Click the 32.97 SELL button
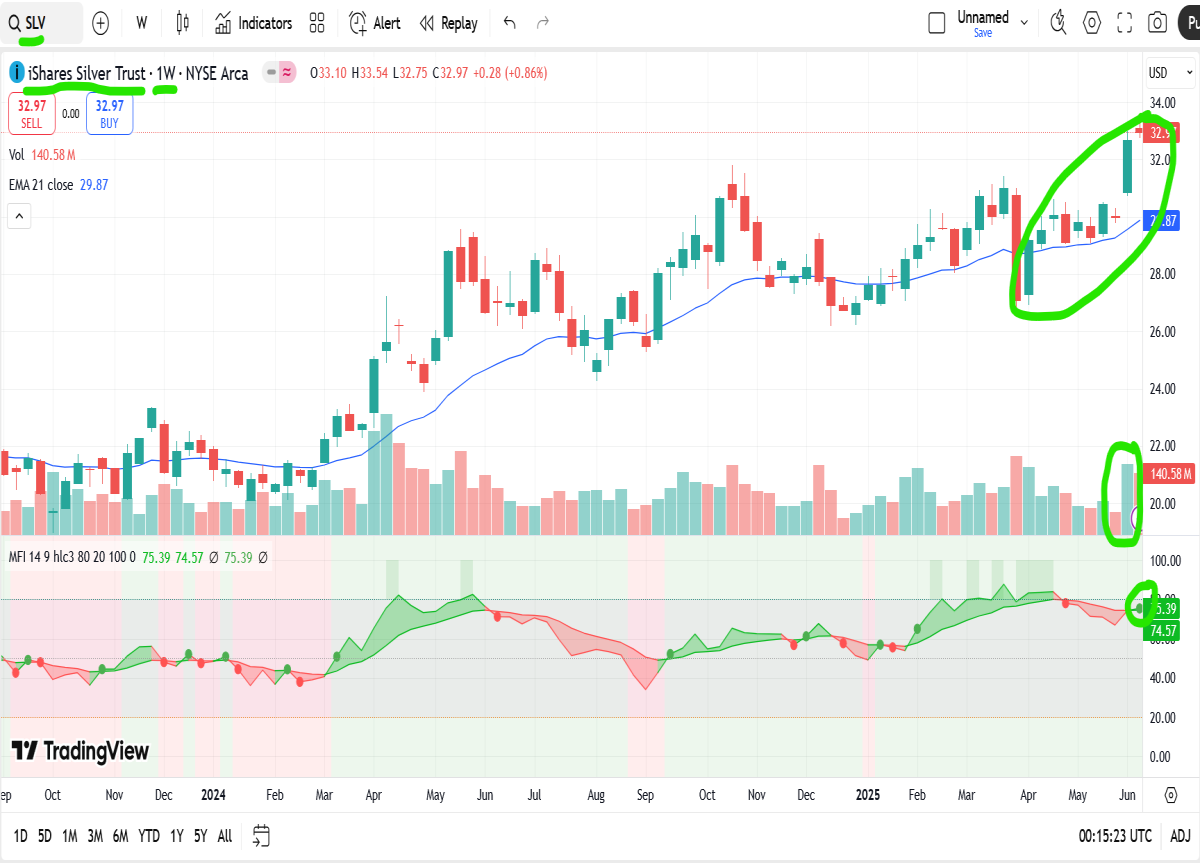The height and width of the screenshot is (863, 1200). [x=32, y=113]
